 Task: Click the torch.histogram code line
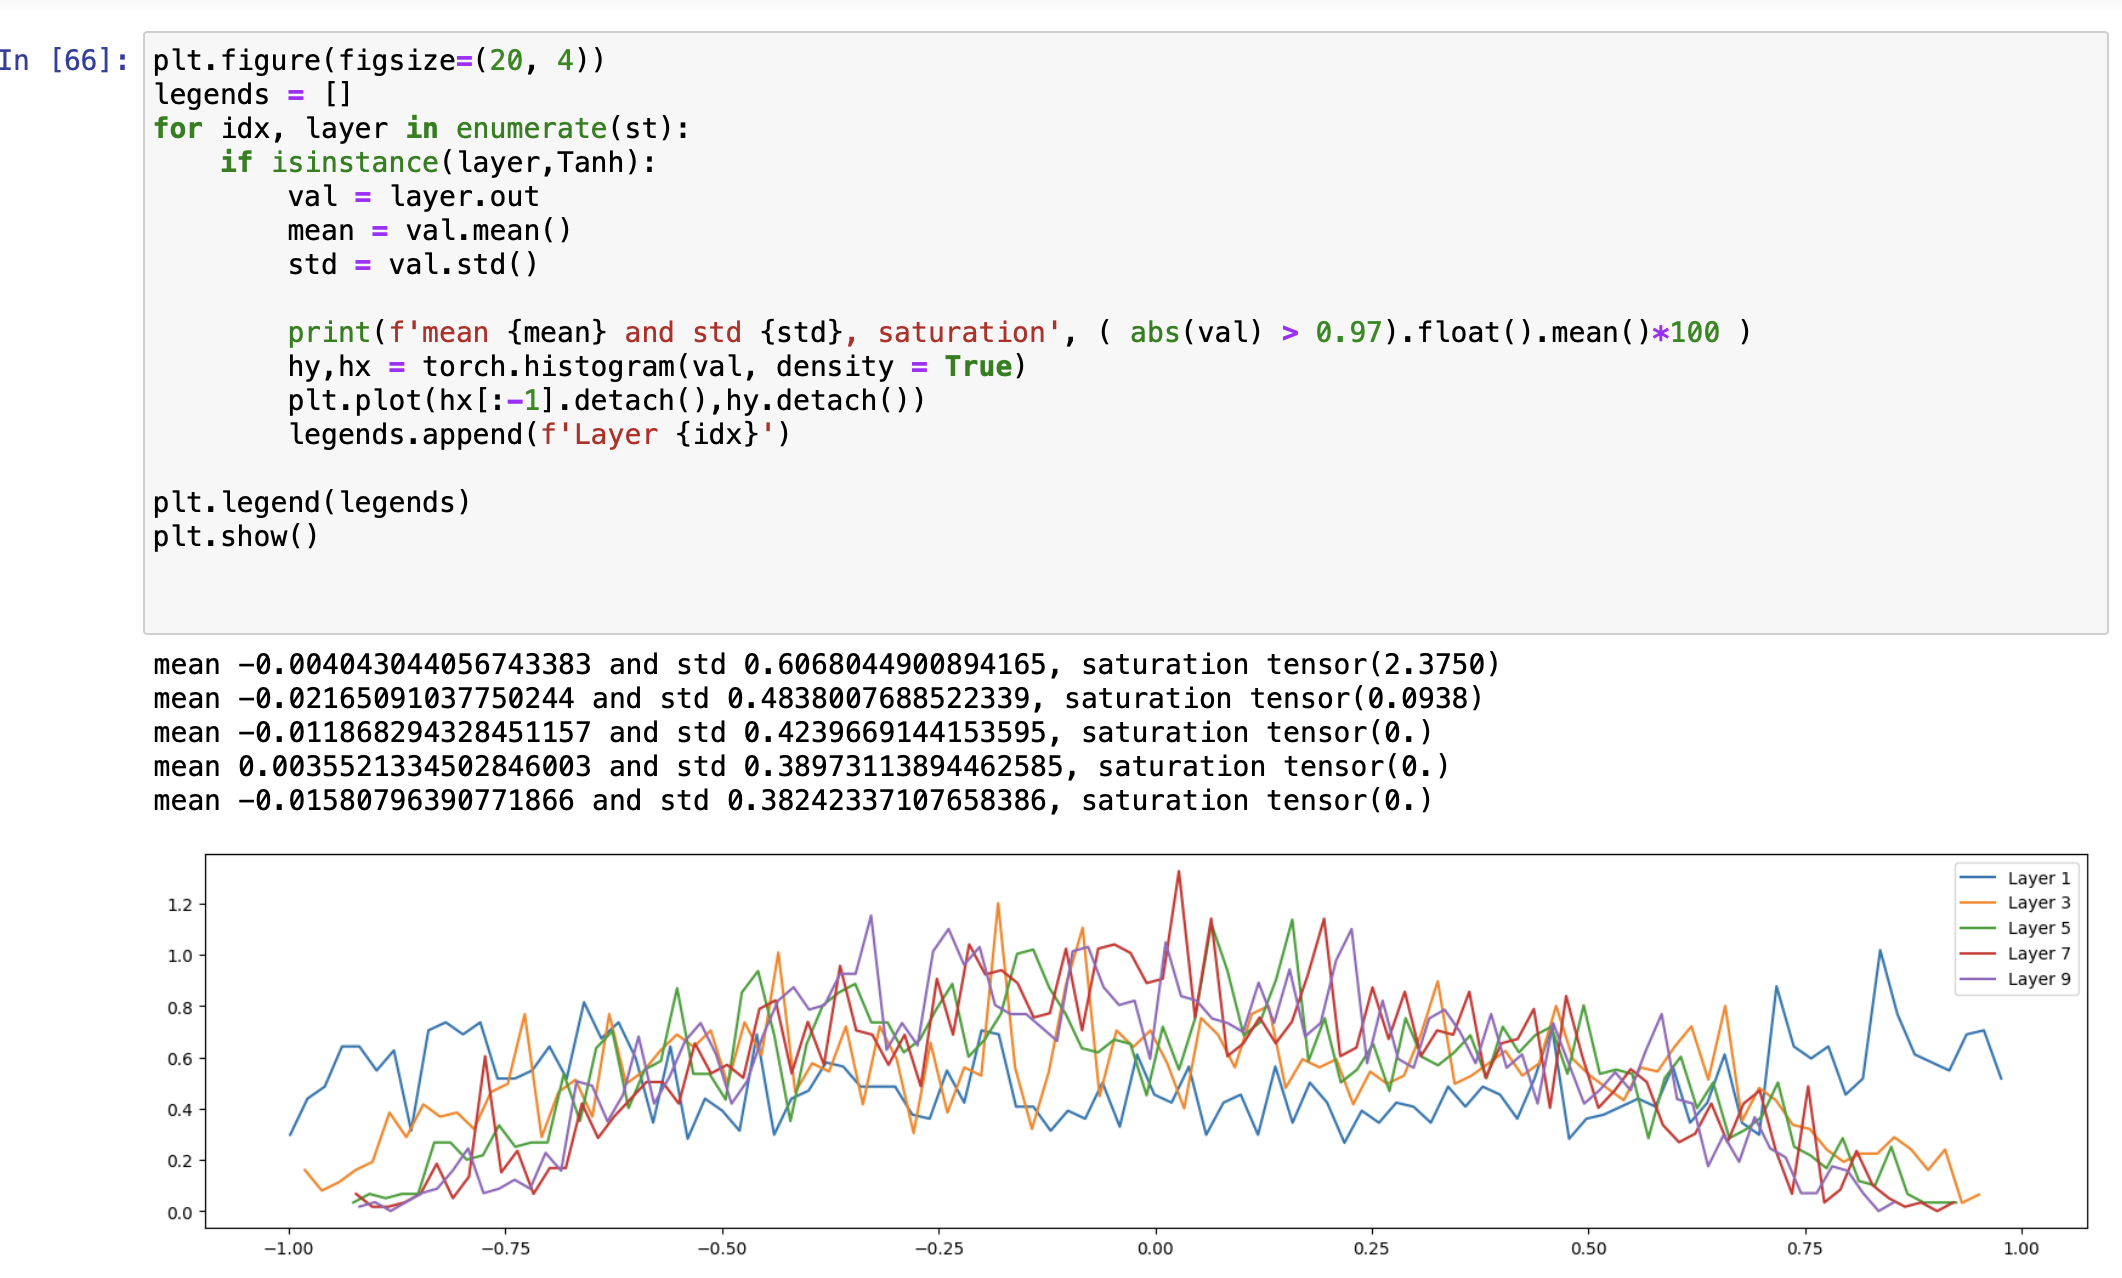(x=656, y=367)
